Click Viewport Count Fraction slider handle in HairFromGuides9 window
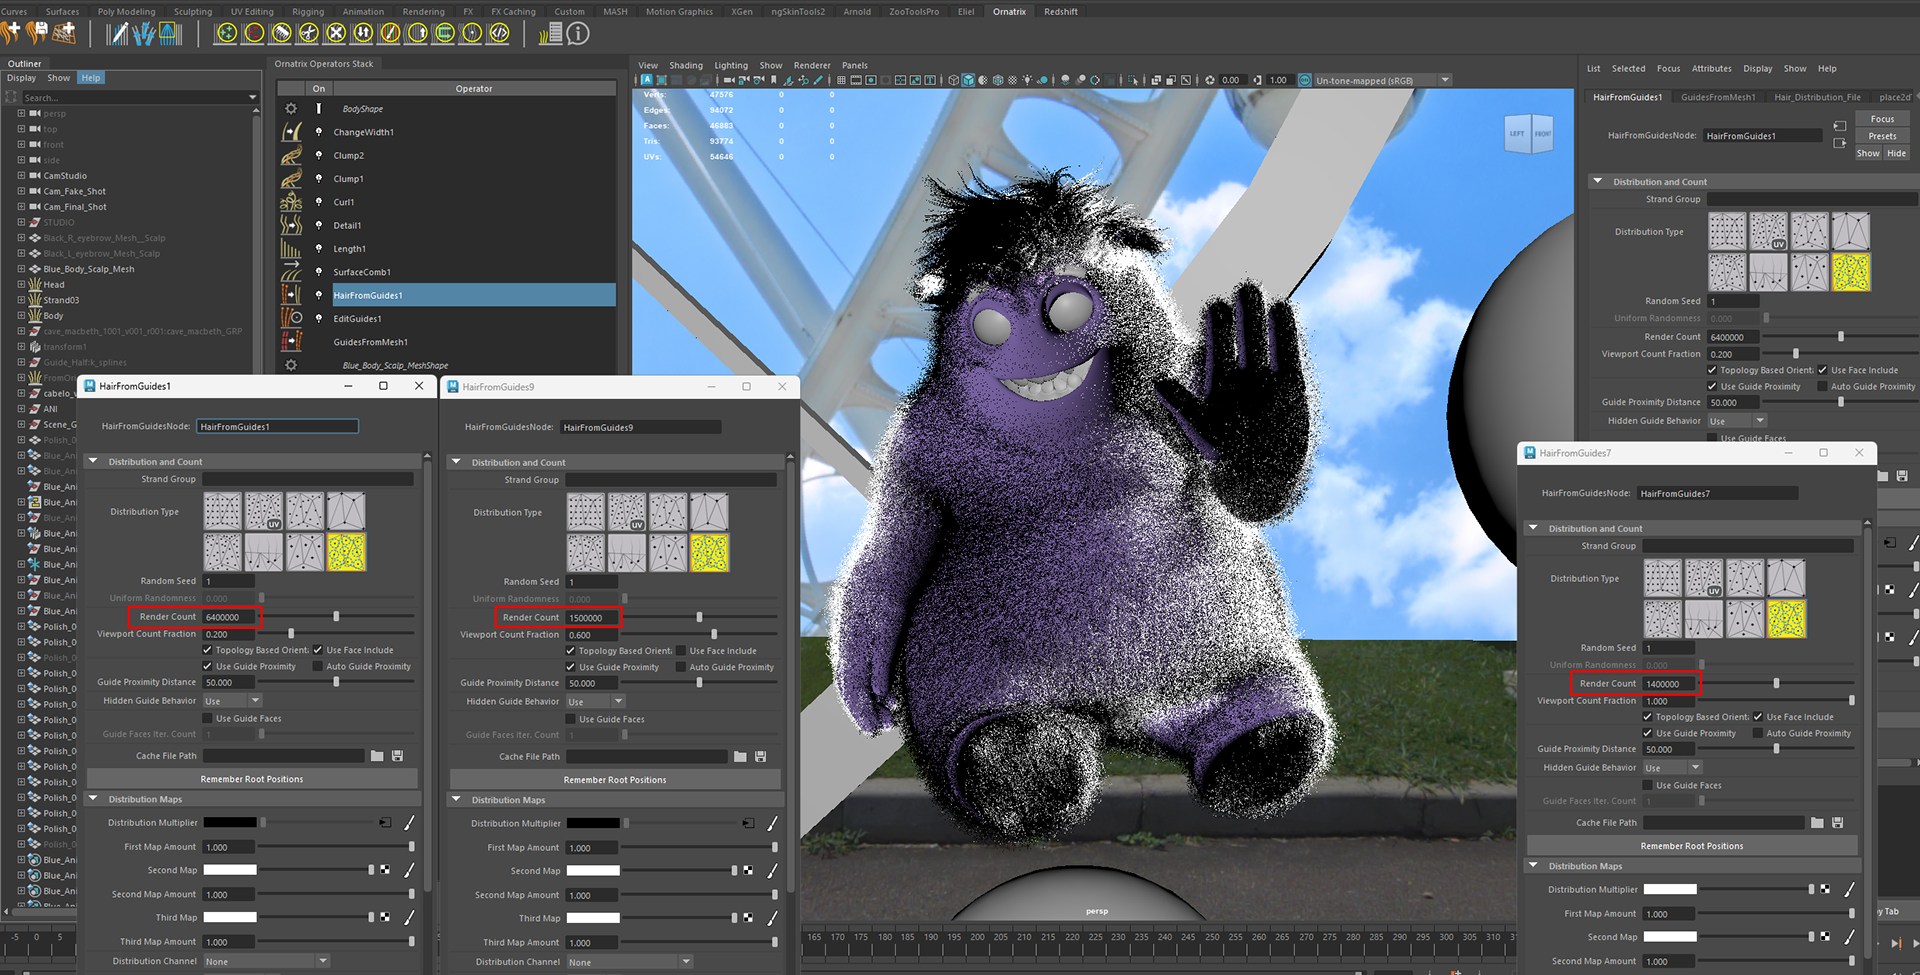Viewport: 1920px width, 975px height. point(714,635)
